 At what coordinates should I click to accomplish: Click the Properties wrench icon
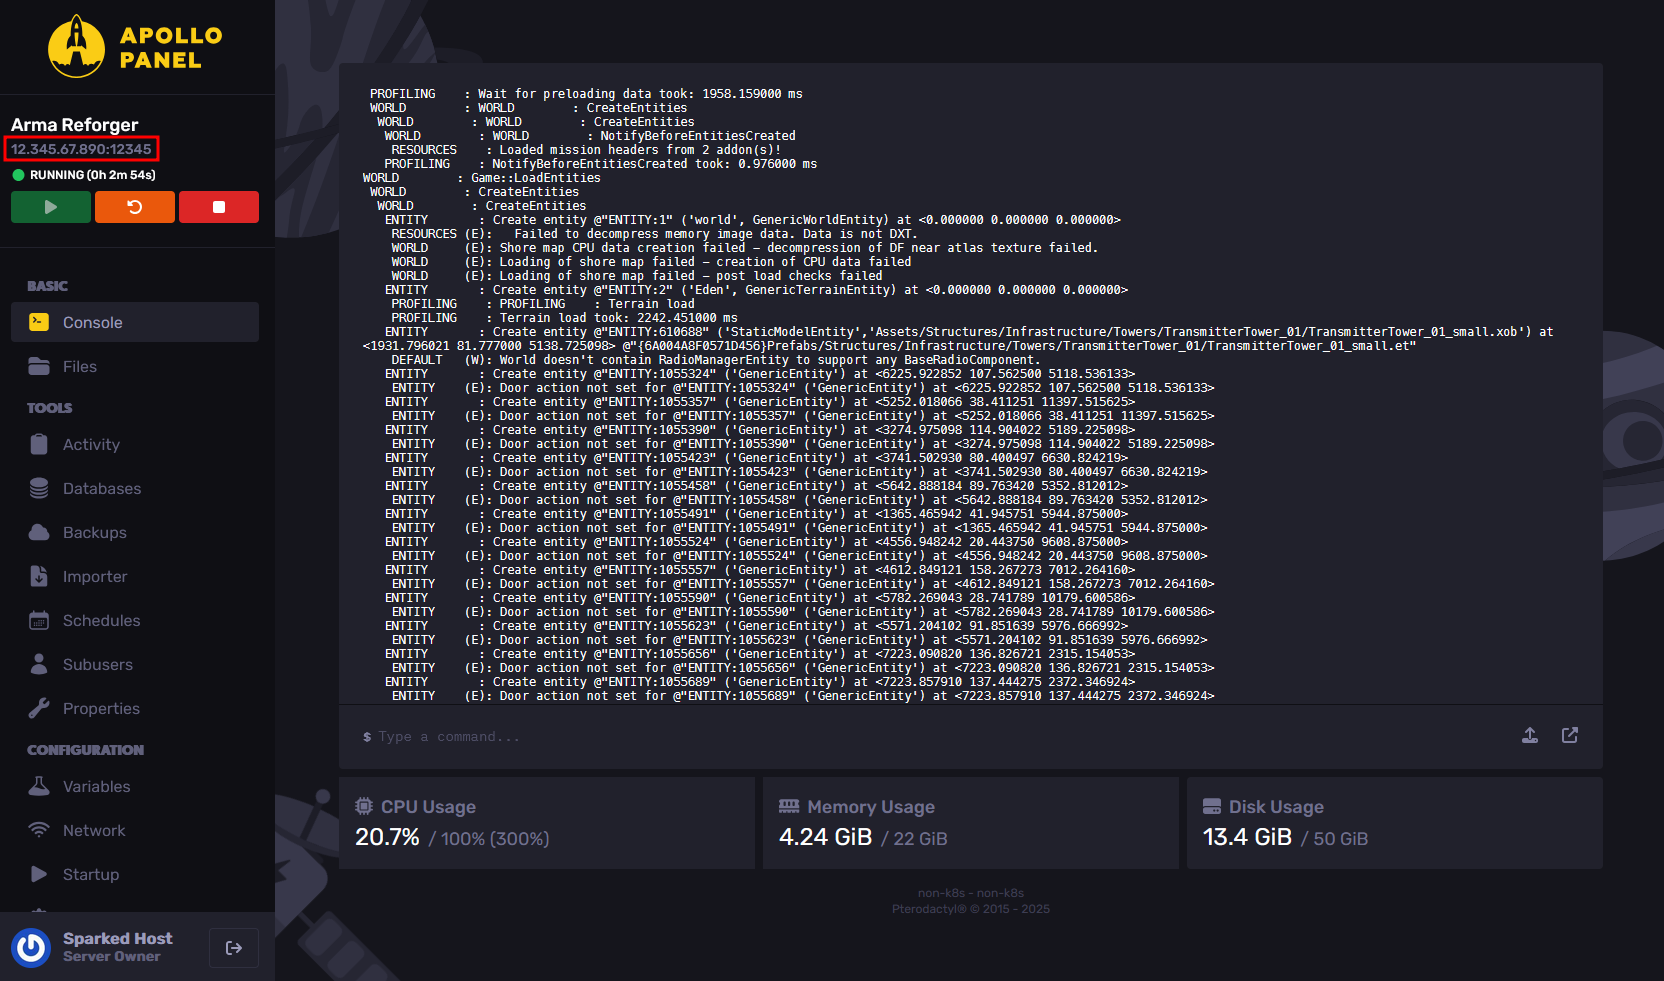(39, 708)
